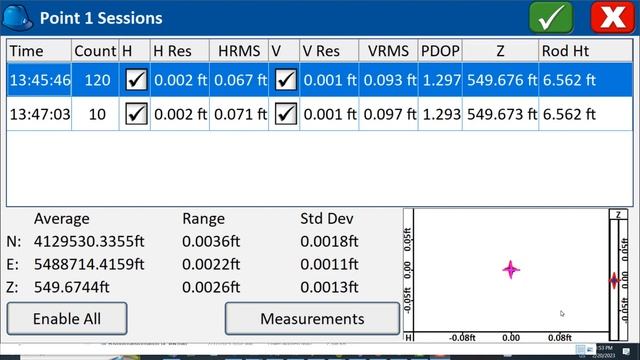Image resolution: width=640 pixels, height=360 pixels.
Task: Click the HRMS column header
Action: click(x=239, y=51)
